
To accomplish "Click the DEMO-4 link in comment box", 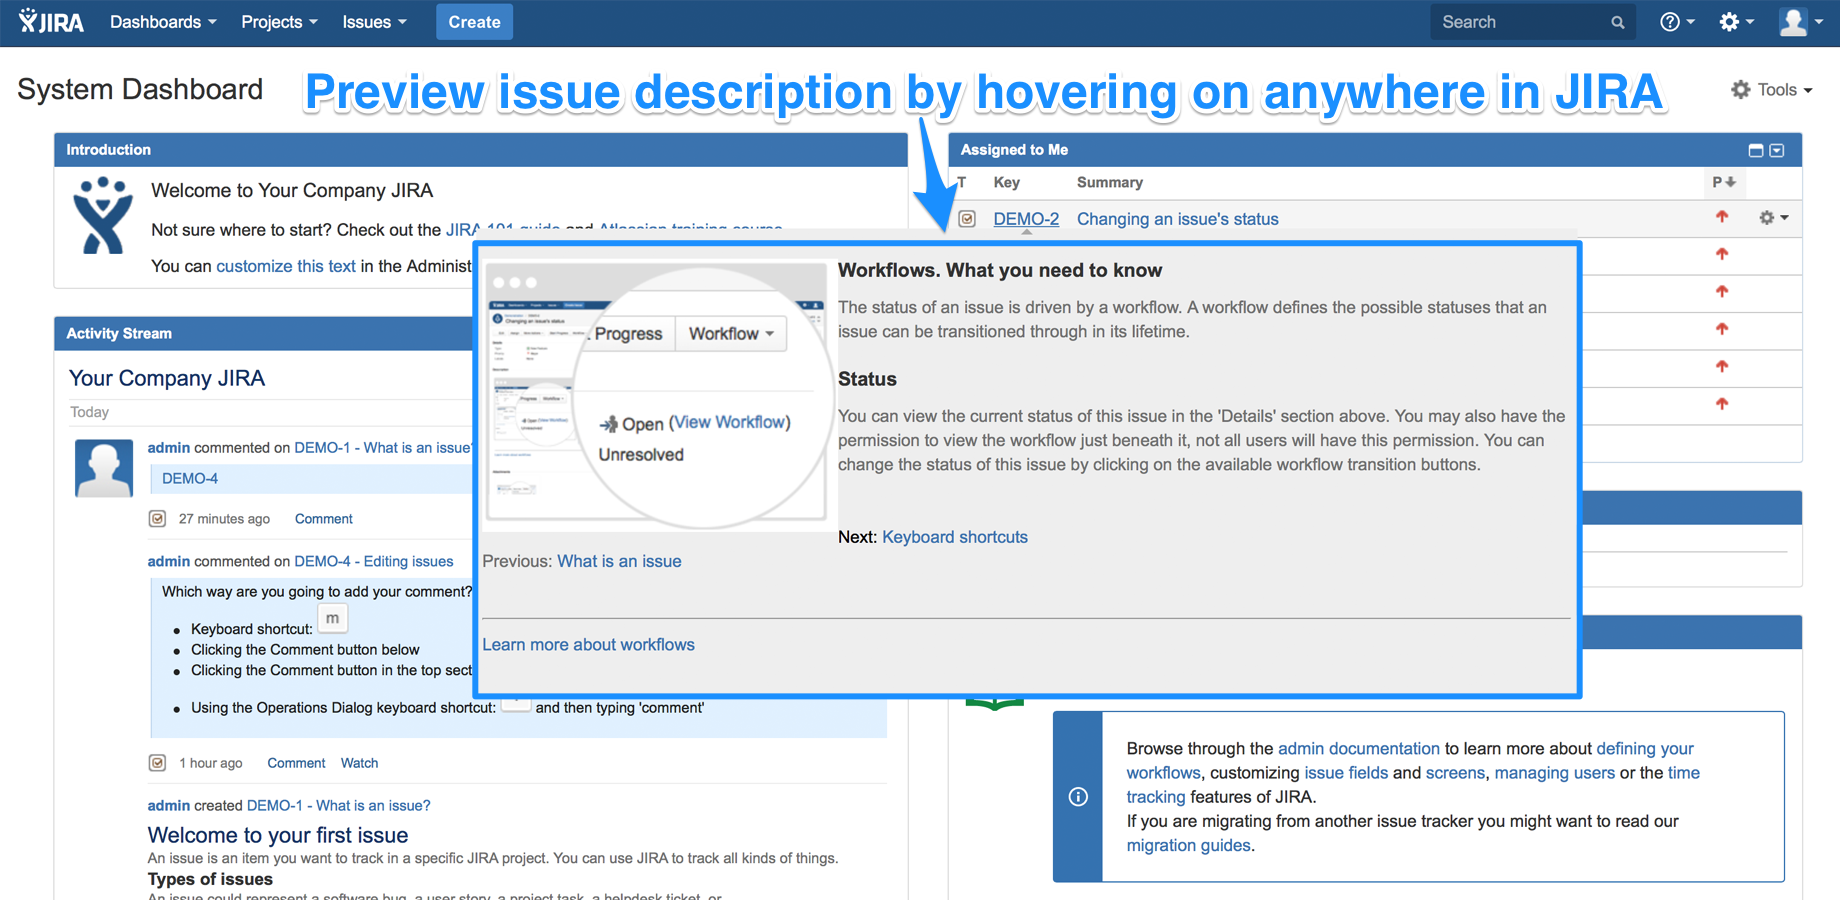I will point(190,478).
